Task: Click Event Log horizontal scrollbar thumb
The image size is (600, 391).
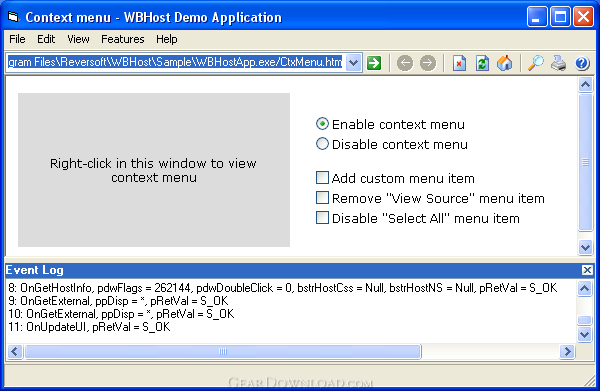Action: [223, 351]
